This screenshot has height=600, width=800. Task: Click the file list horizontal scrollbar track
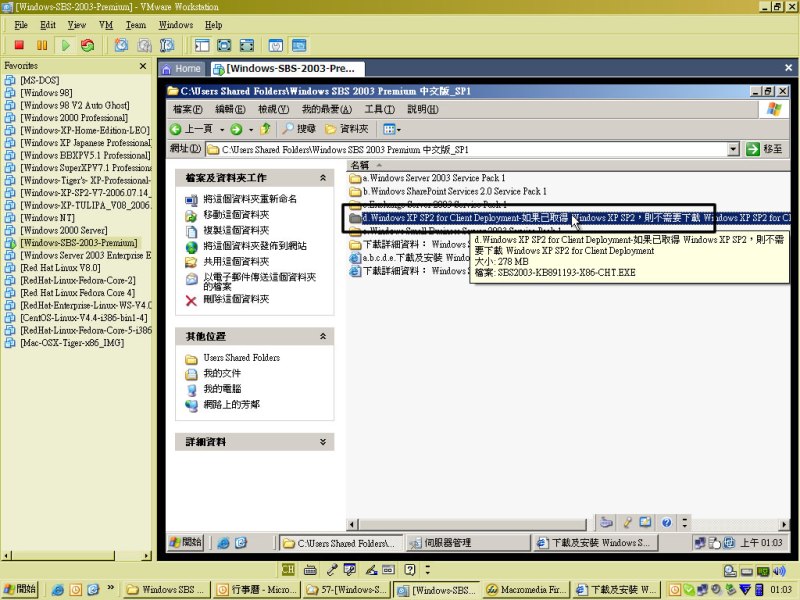click(472, 524)
